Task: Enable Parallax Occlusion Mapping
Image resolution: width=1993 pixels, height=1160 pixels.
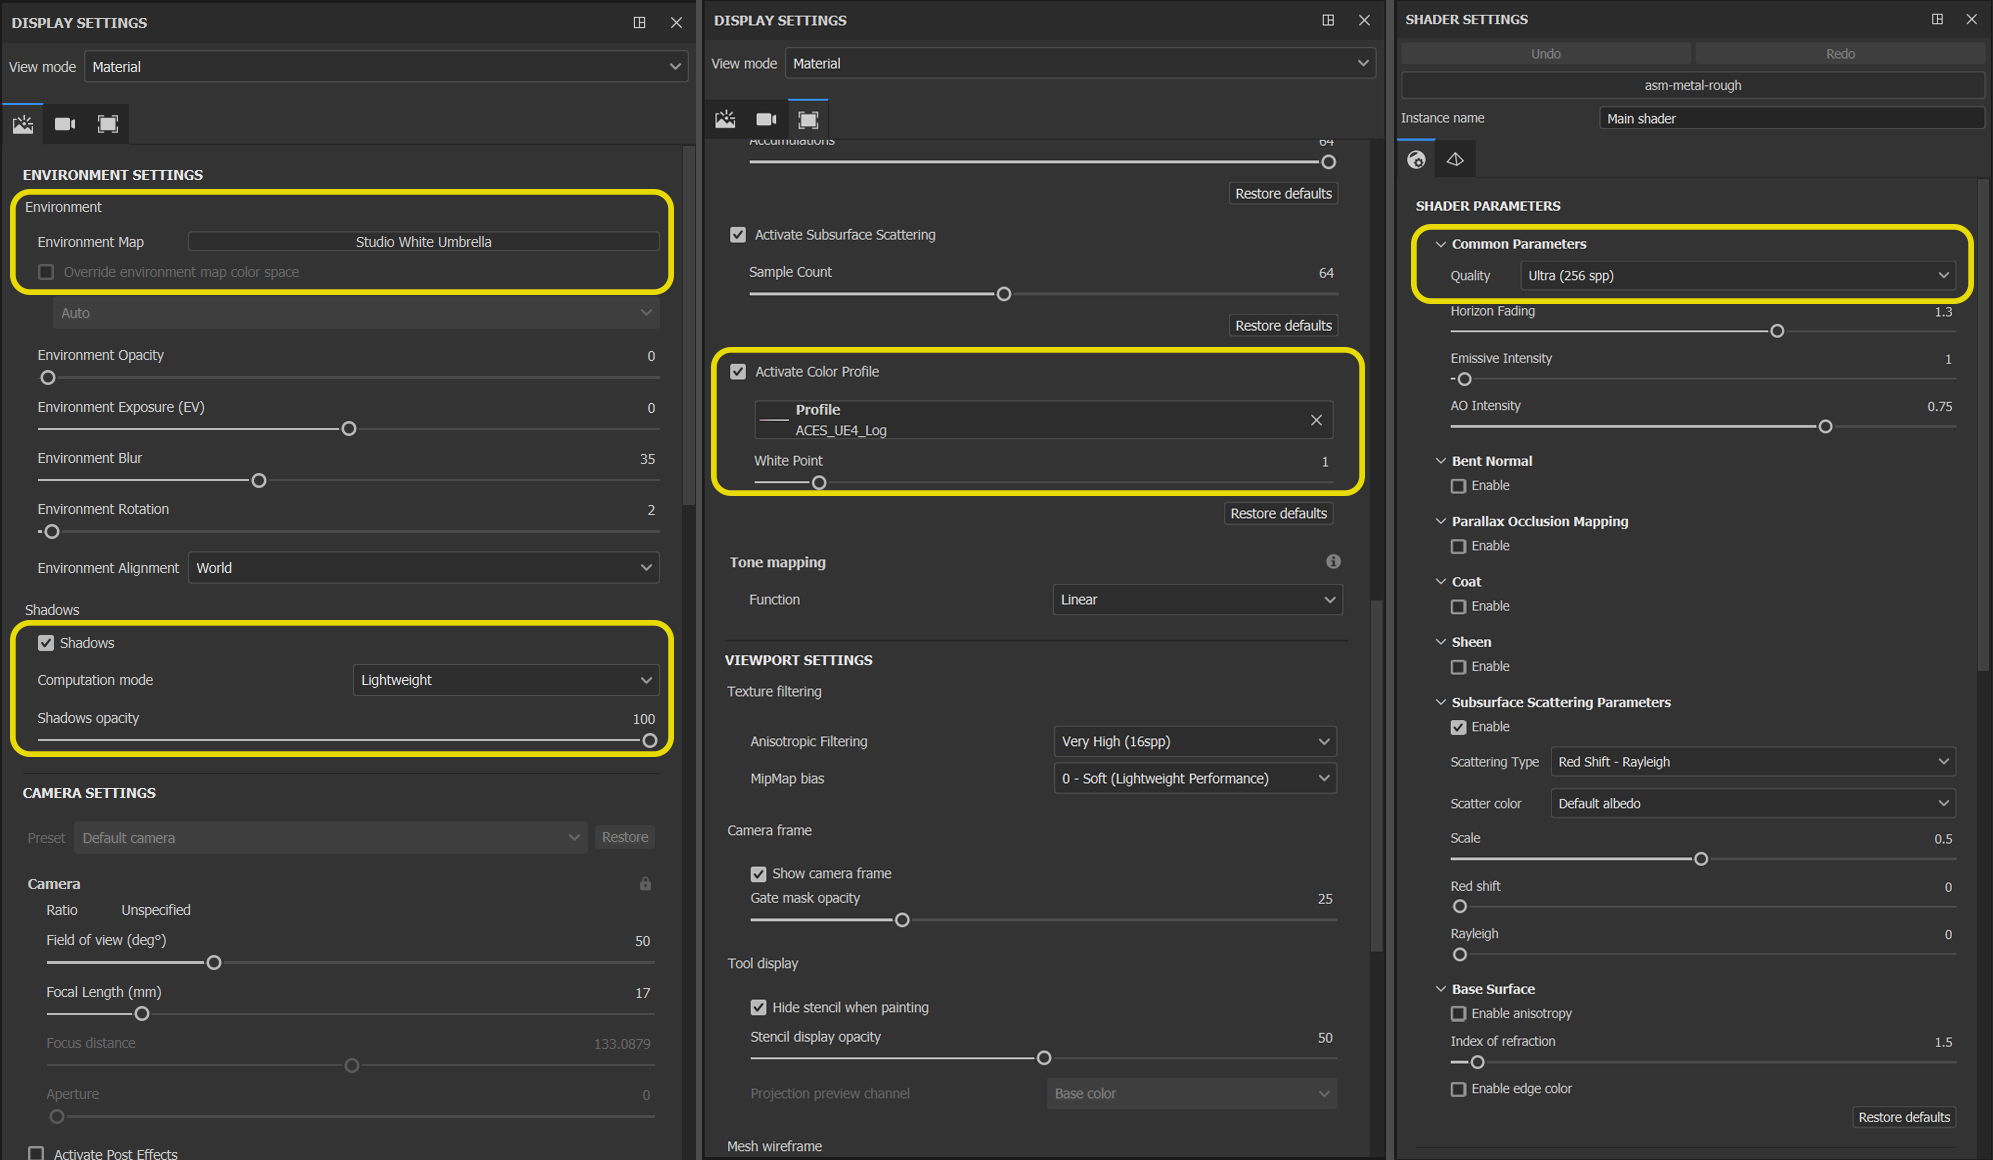Action: coord(1459,546)
